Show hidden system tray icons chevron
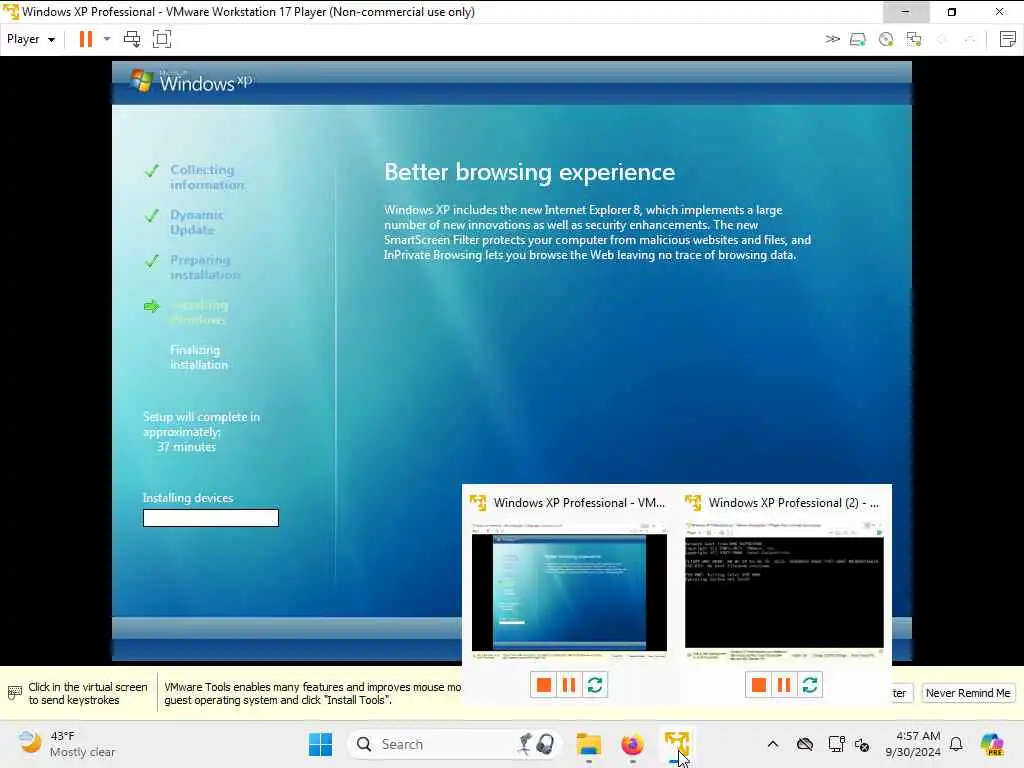The width and height of the screenshot is (1024, 768). 773,744
